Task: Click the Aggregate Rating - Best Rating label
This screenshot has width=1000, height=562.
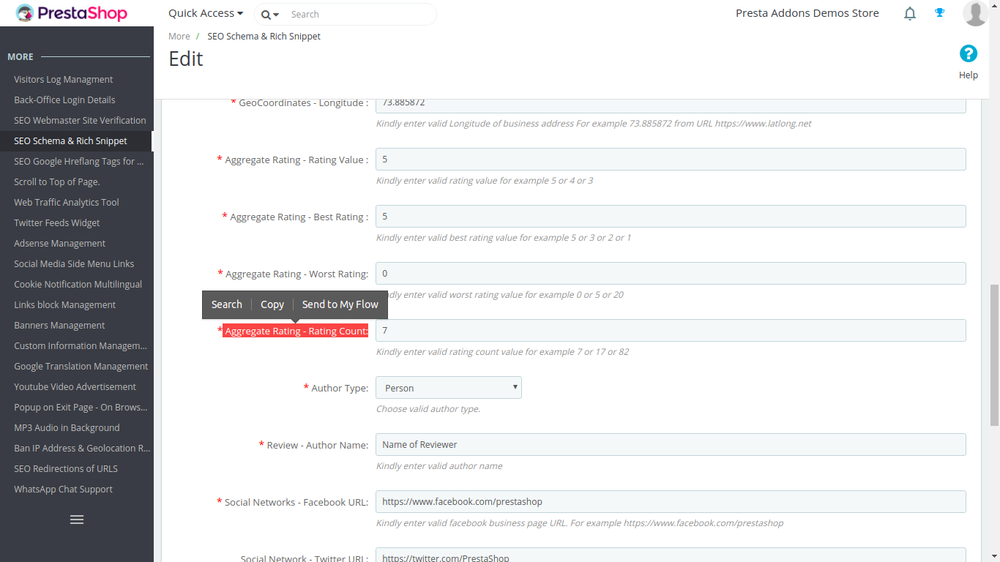Action: click(298, 217)
